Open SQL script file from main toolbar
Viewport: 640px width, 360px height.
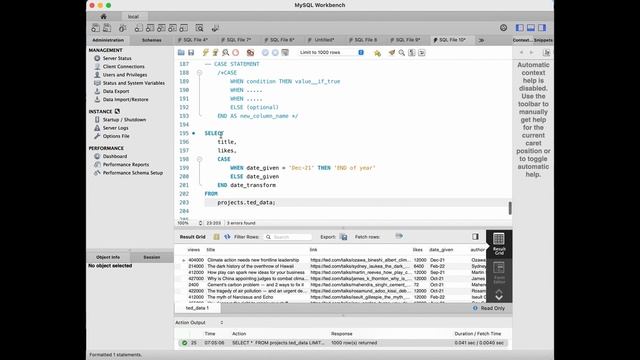point(107,28)
